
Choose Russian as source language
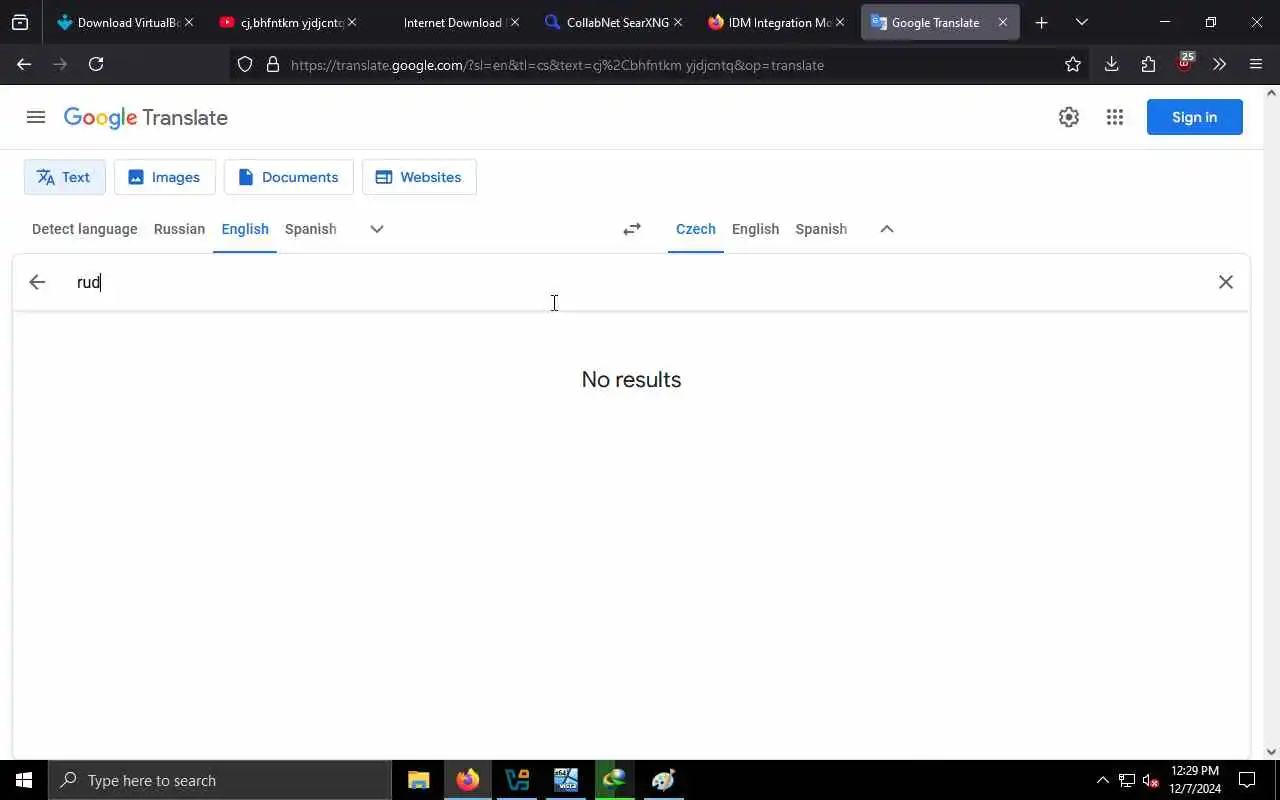[x=179, y=229]
